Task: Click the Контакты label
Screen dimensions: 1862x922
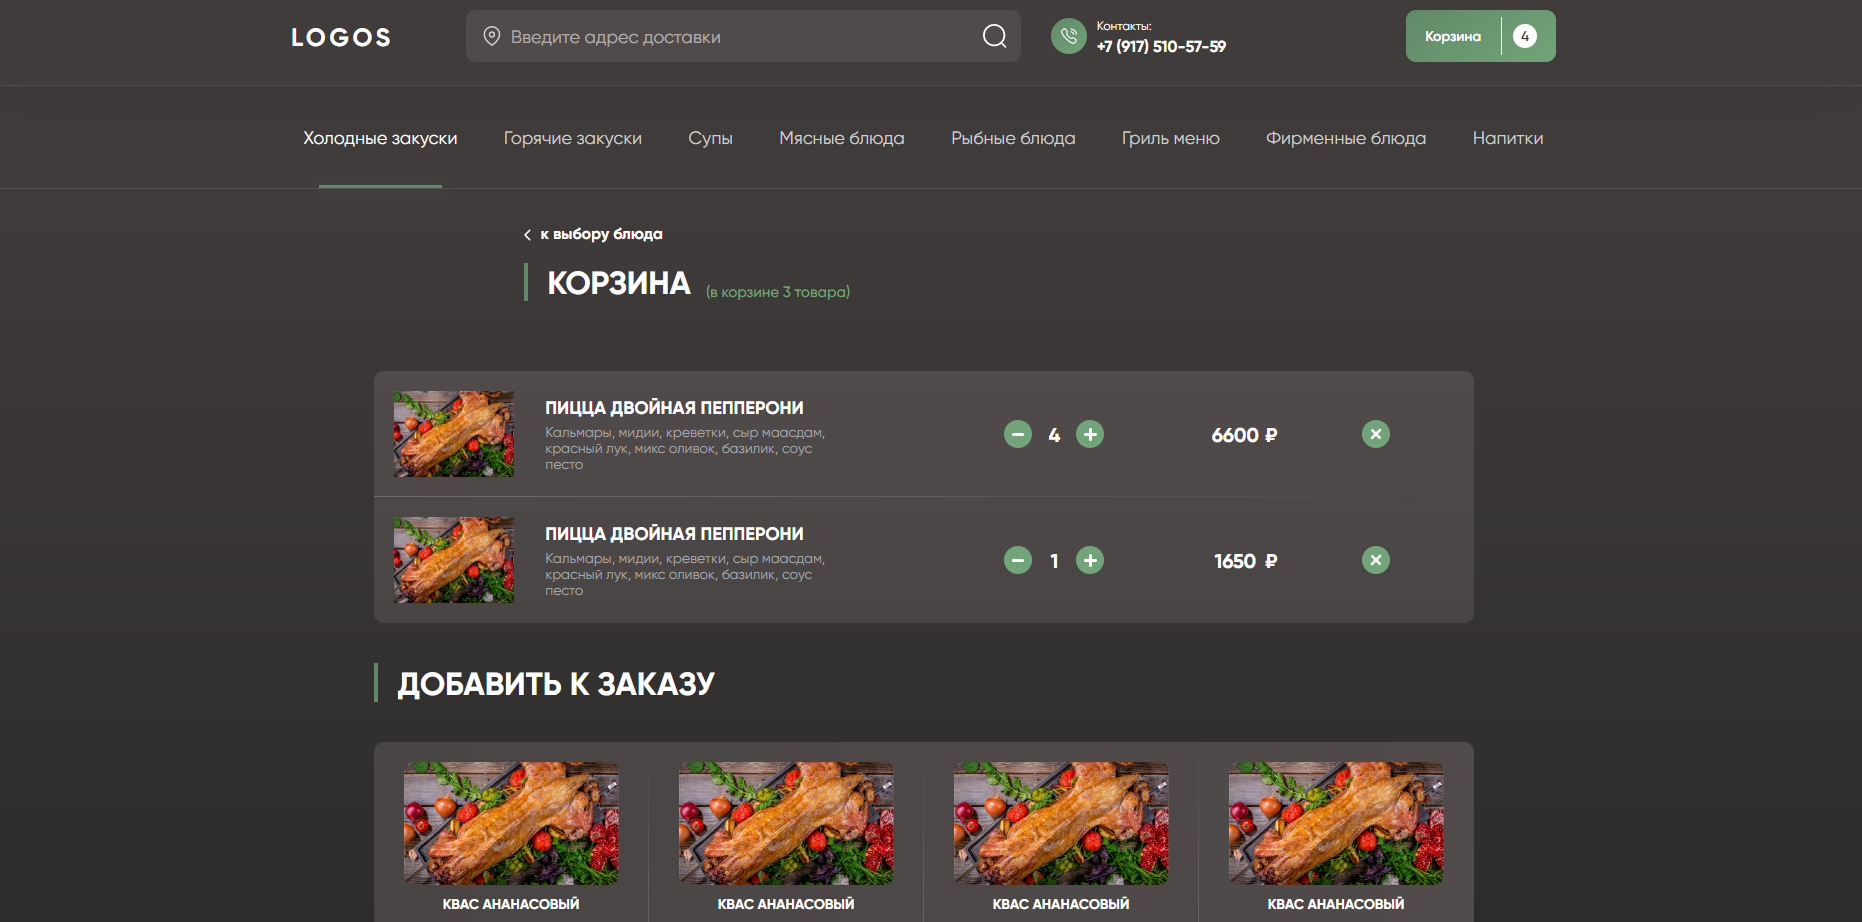Action: 1124,26
